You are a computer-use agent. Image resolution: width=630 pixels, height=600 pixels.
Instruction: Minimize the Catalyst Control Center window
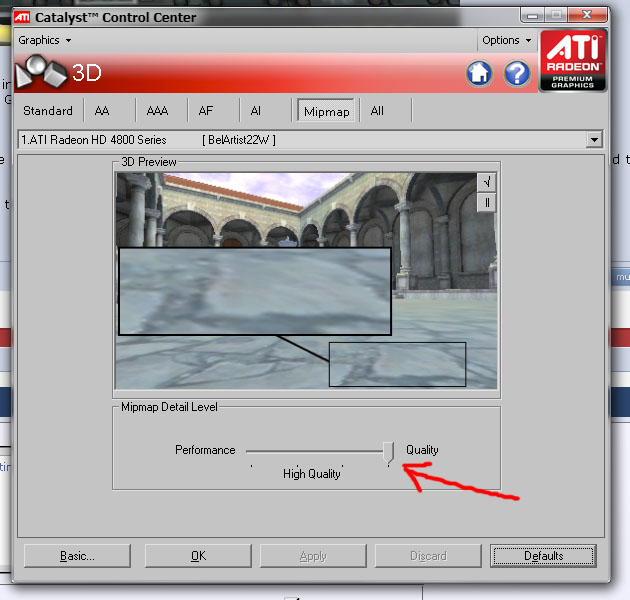(x=532, y=15)
